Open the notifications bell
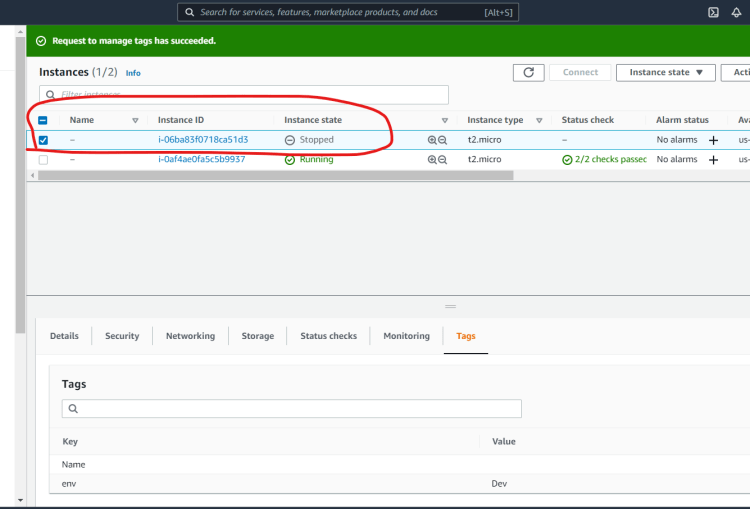Image resolution: width=750 pixels, height=509 pixels. click(736, 12)
